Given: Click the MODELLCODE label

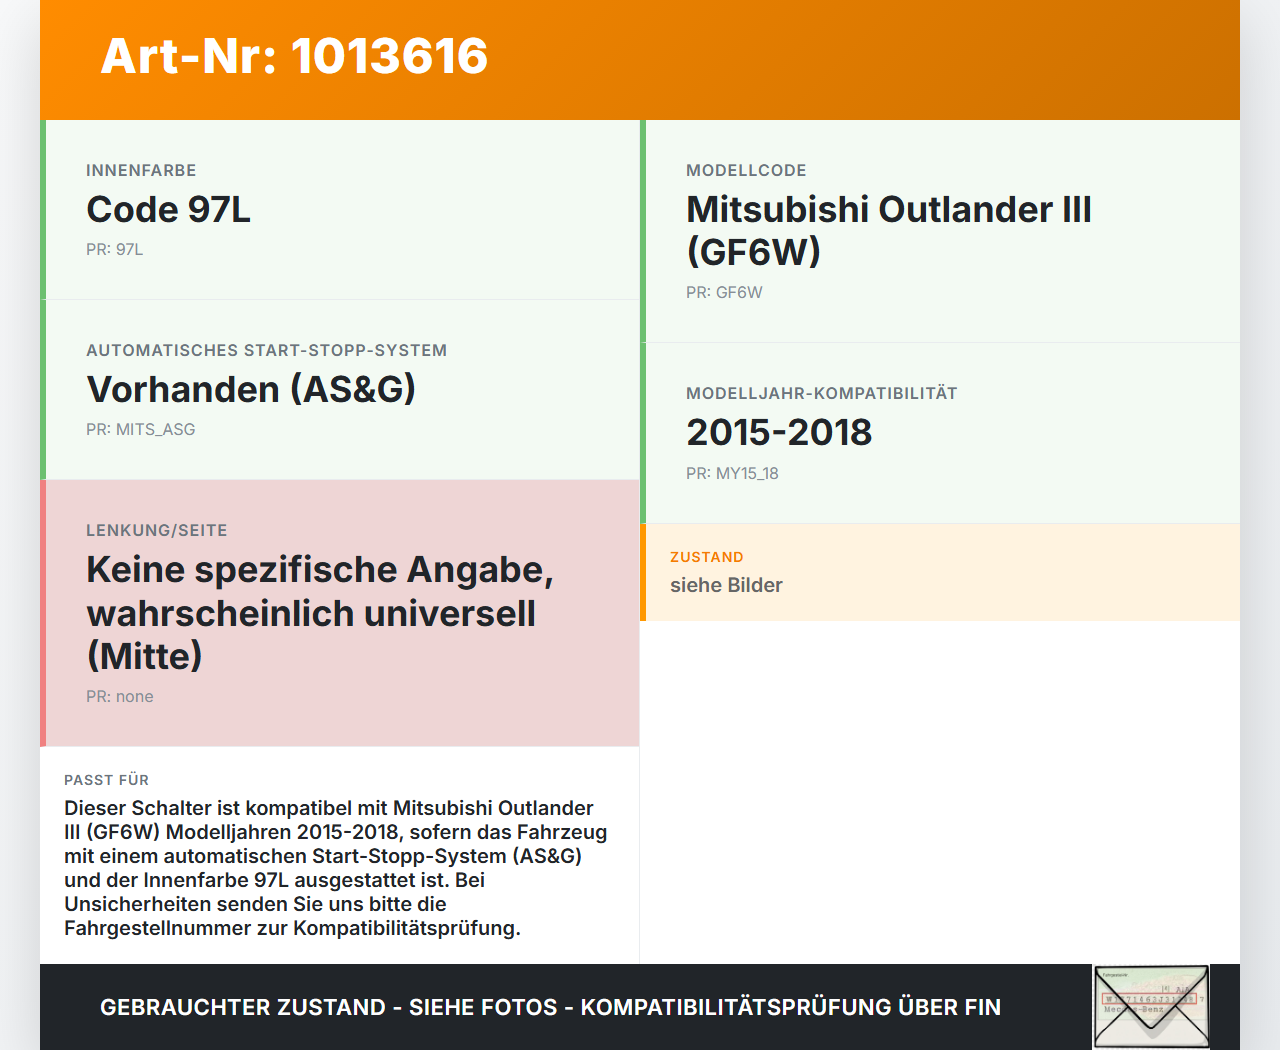Looking at the screenshot, I should tap(746, 170).
